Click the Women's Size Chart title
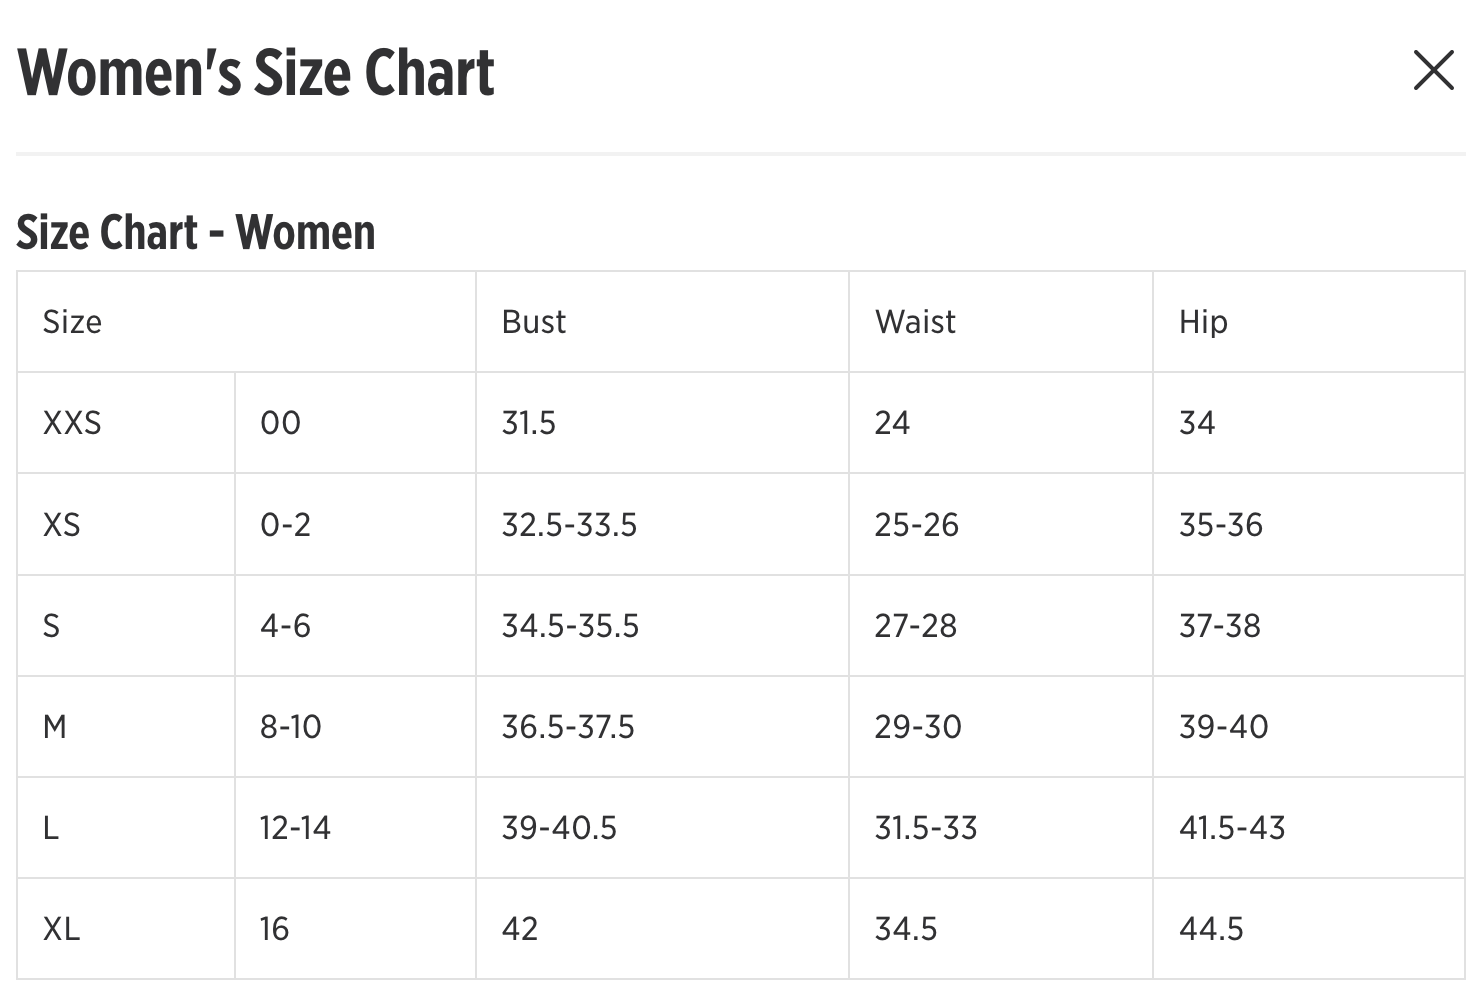1484x994 pixels. (256, 73)
